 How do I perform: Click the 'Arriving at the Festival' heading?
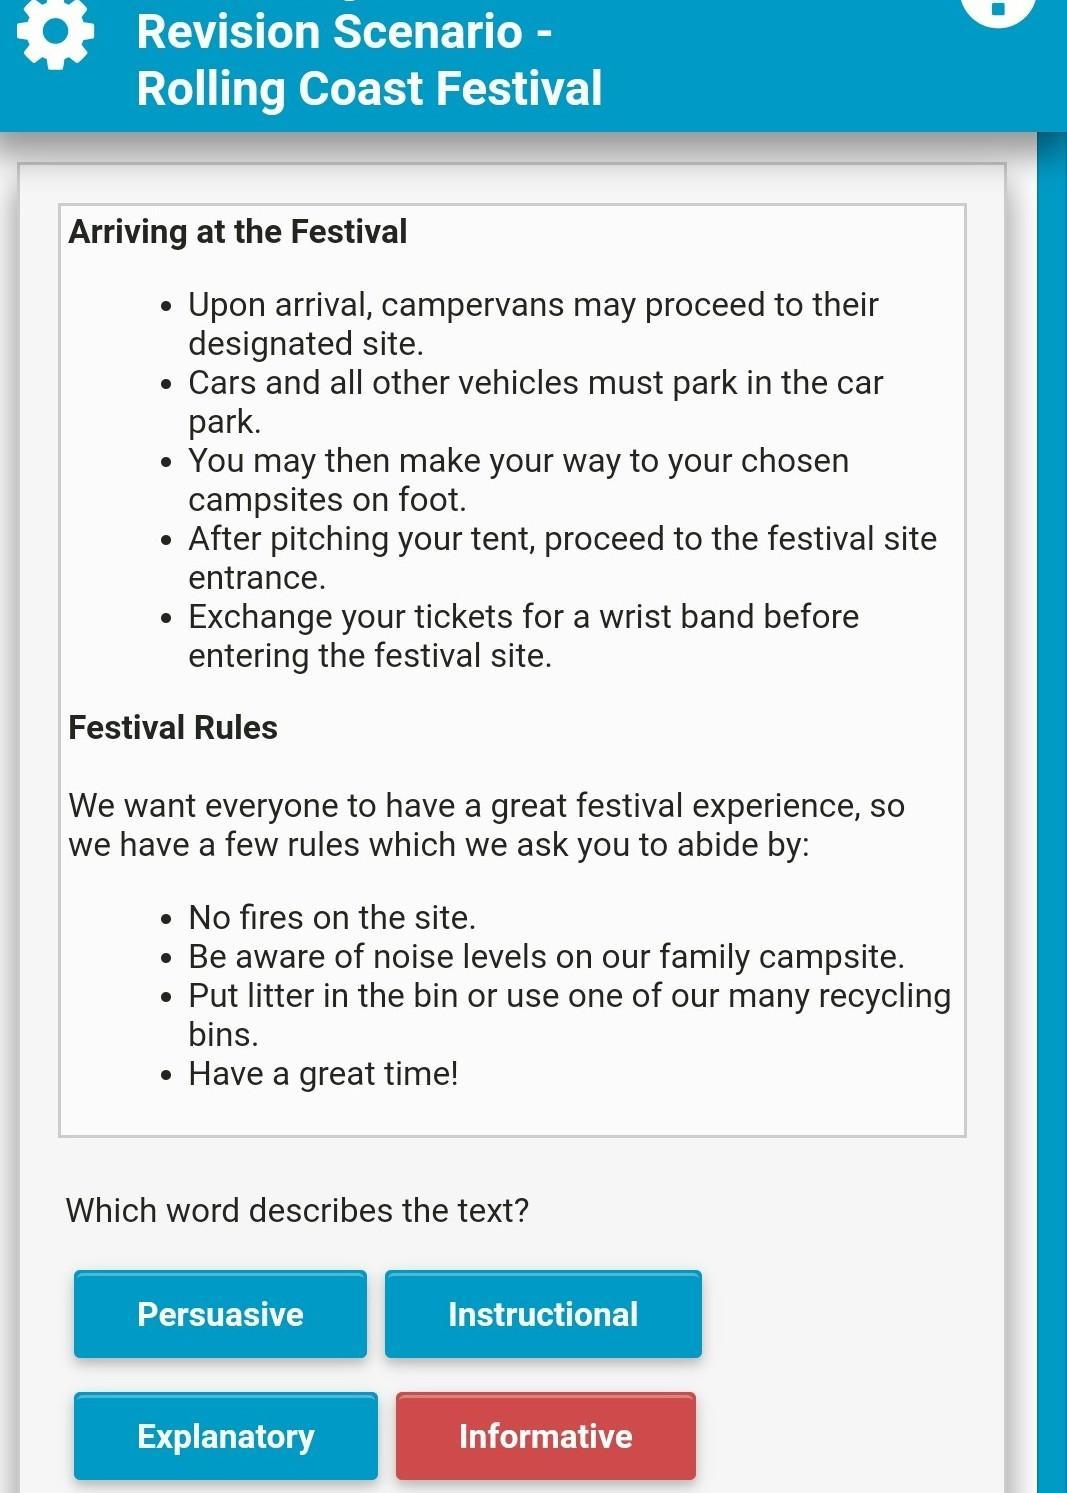[238, 232]
